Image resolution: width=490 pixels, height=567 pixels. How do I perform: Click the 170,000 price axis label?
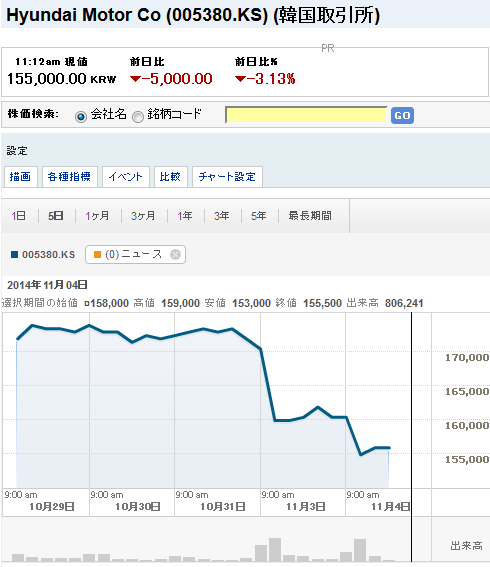467,358
